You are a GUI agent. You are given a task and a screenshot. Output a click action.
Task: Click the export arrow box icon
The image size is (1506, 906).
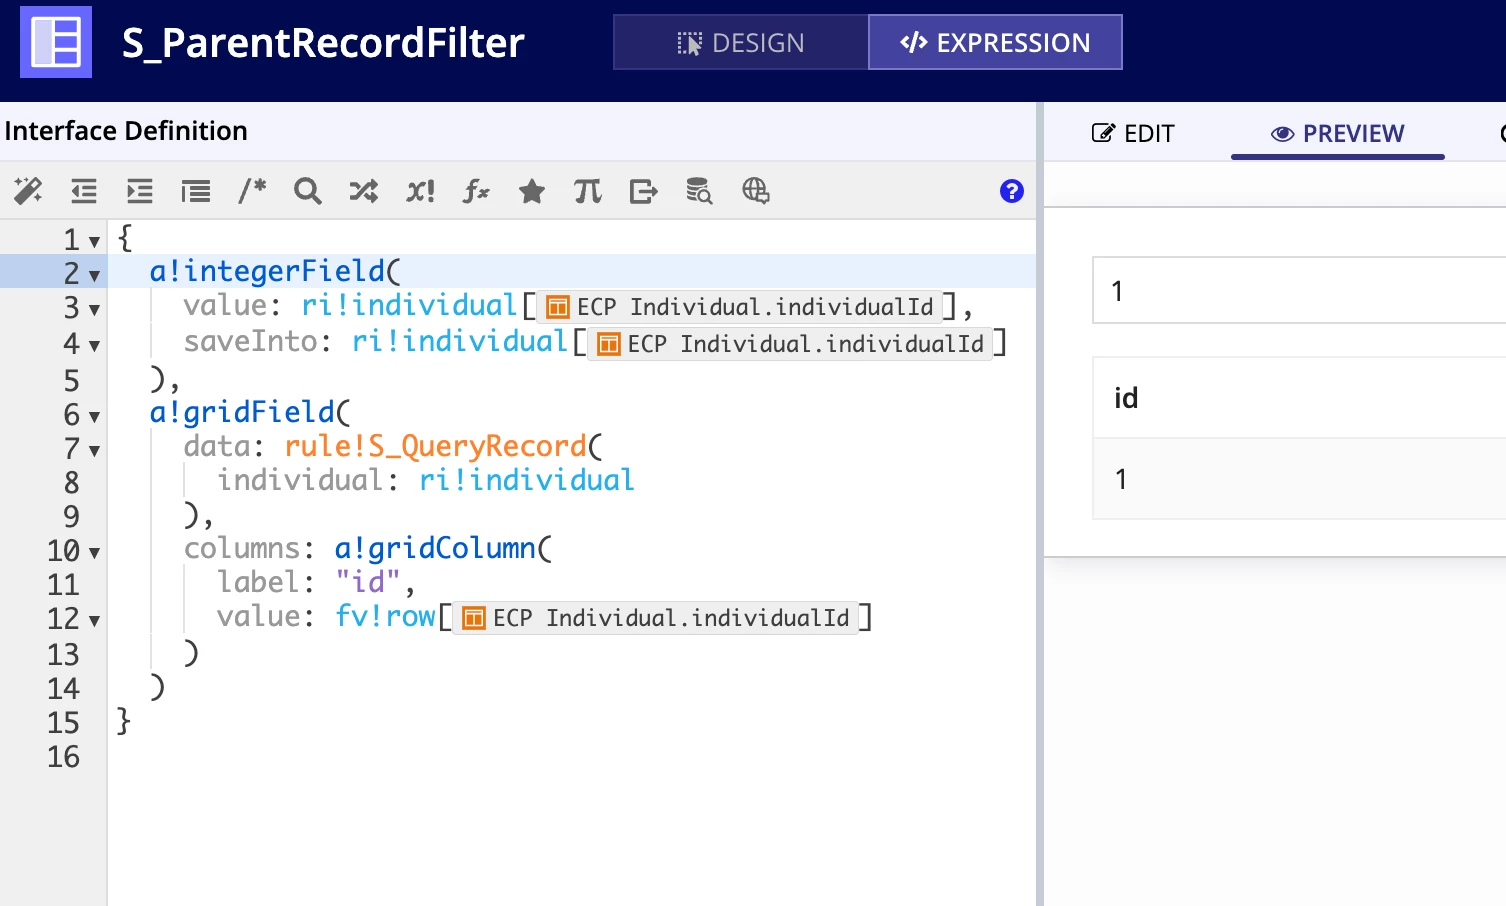click(644, 190)
